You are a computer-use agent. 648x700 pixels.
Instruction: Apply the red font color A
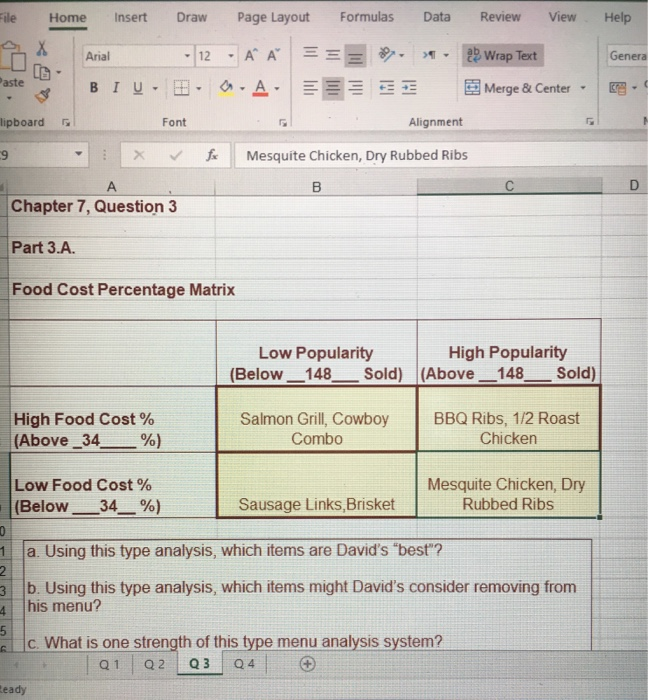(260, 88)
